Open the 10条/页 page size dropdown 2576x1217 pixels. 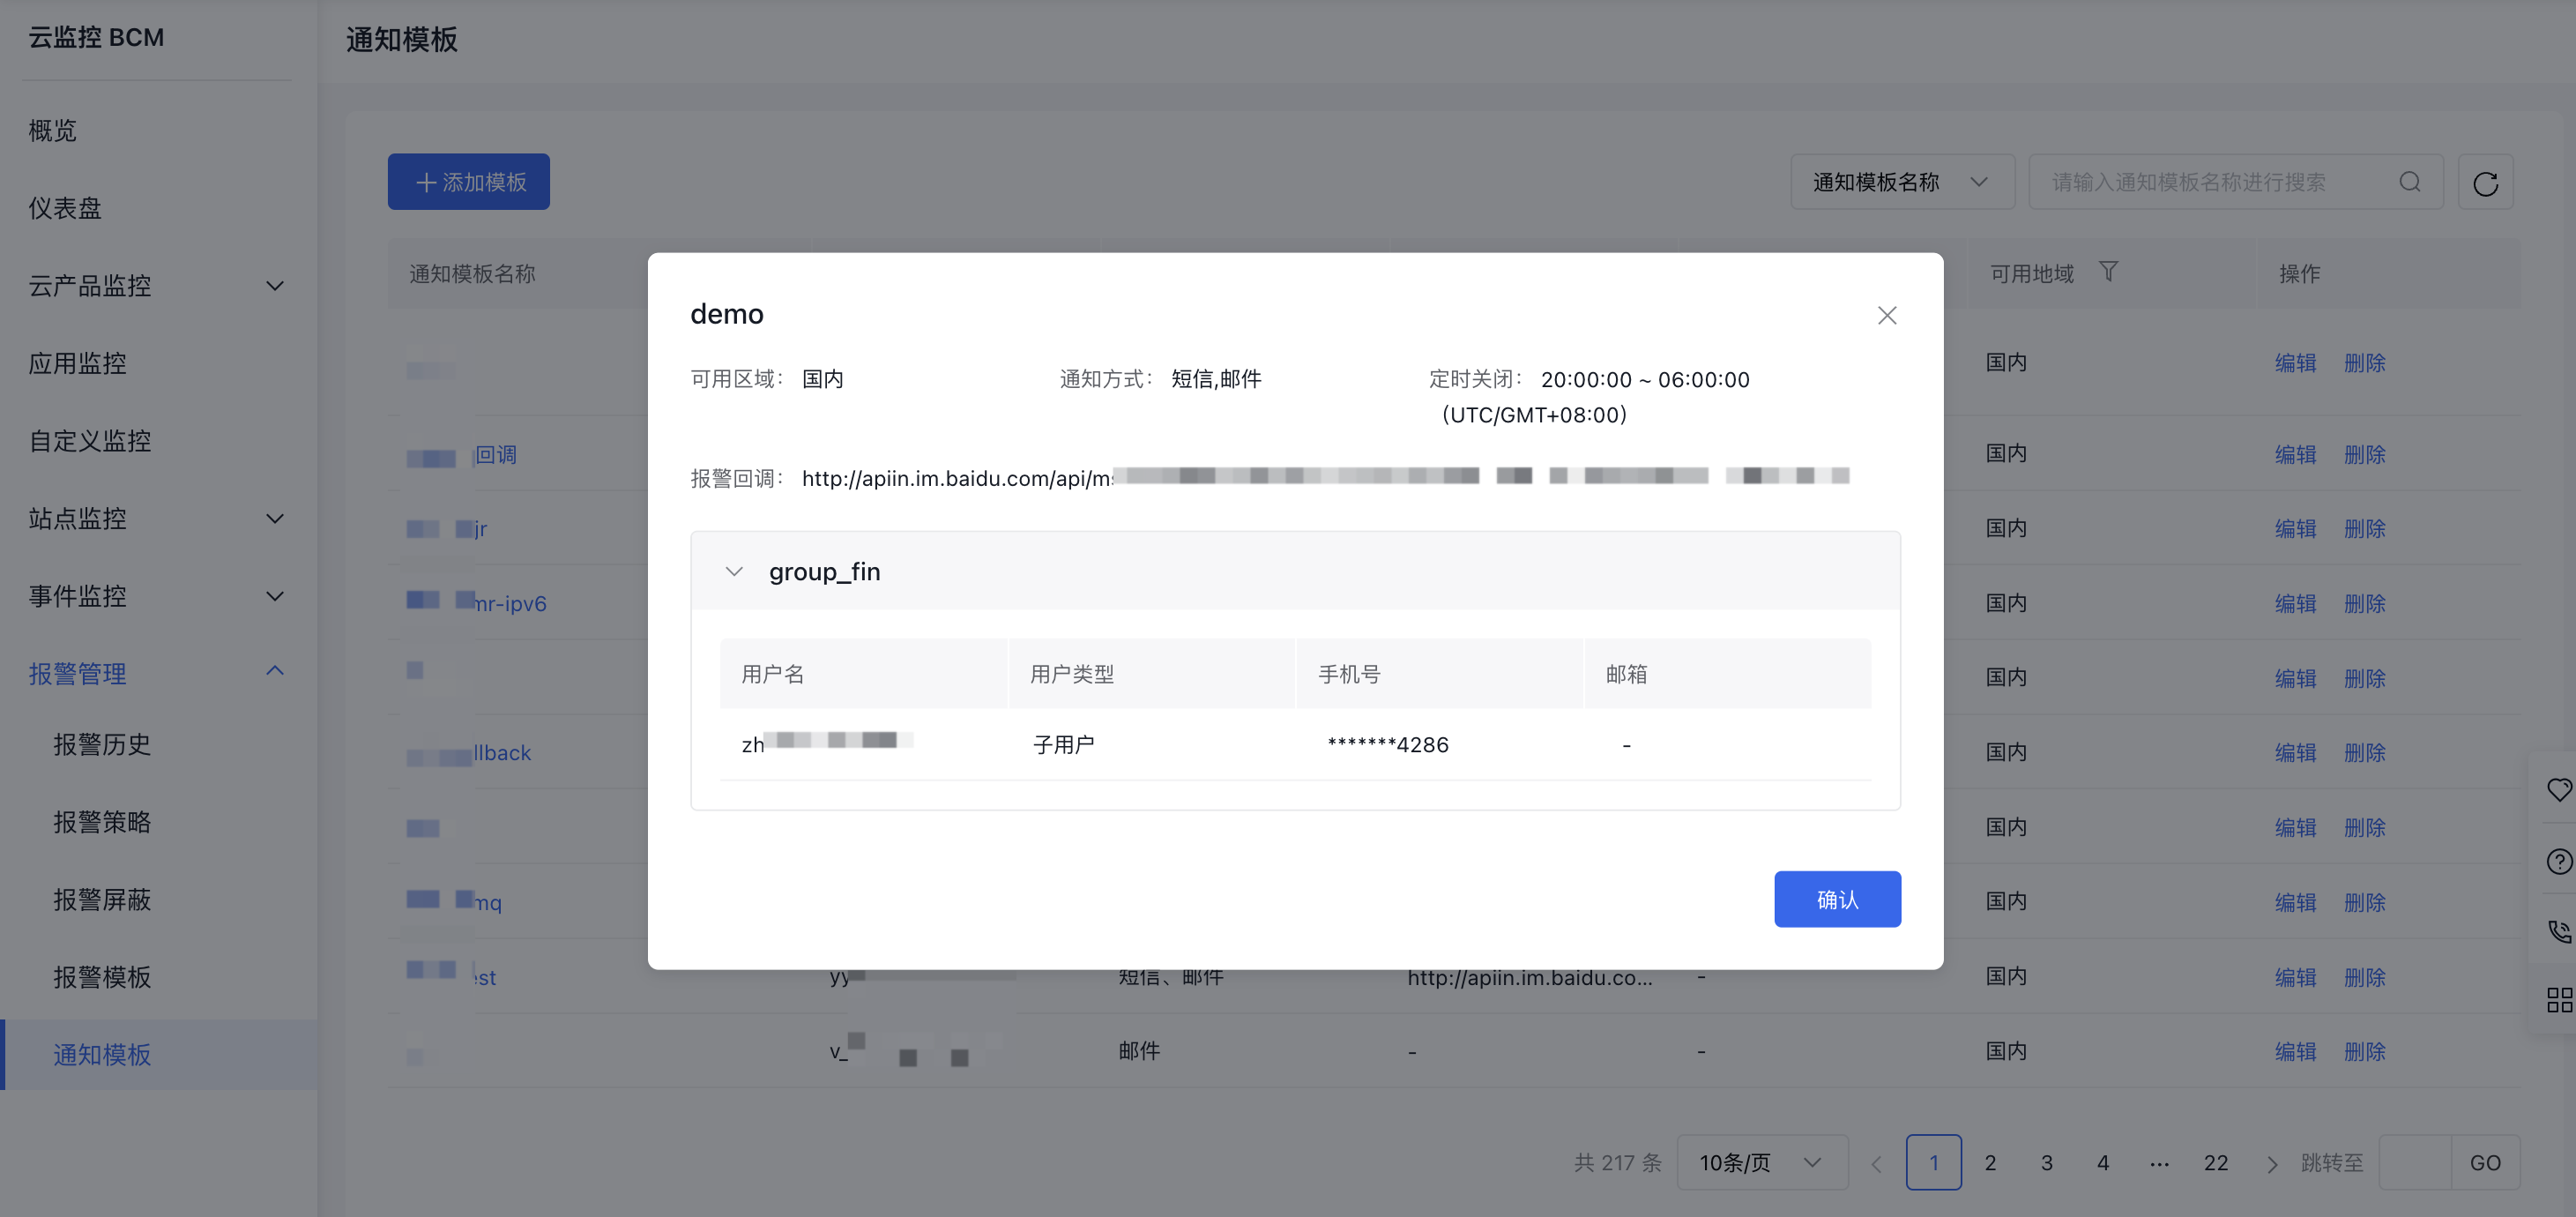[x=1761, y=1163]
